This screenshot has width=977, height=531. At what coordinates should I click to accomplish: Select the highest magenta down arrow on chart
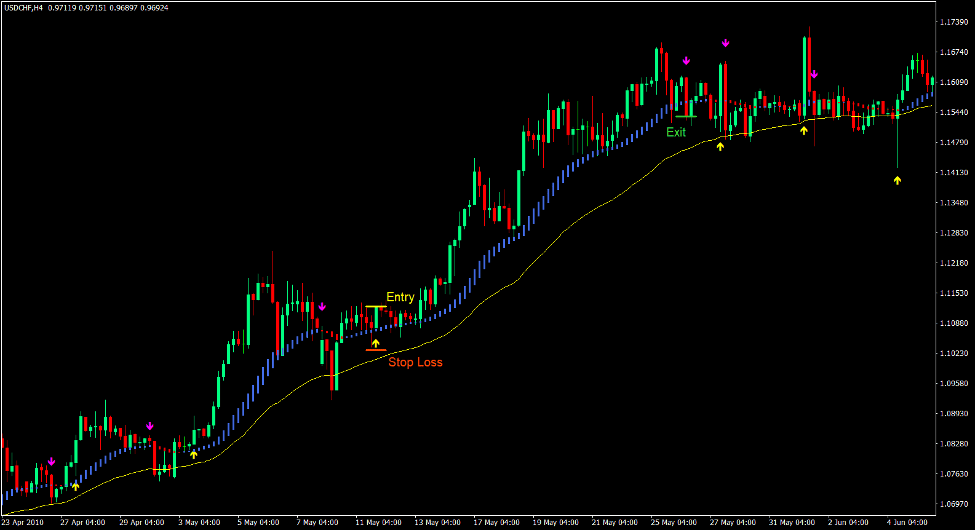726,43
